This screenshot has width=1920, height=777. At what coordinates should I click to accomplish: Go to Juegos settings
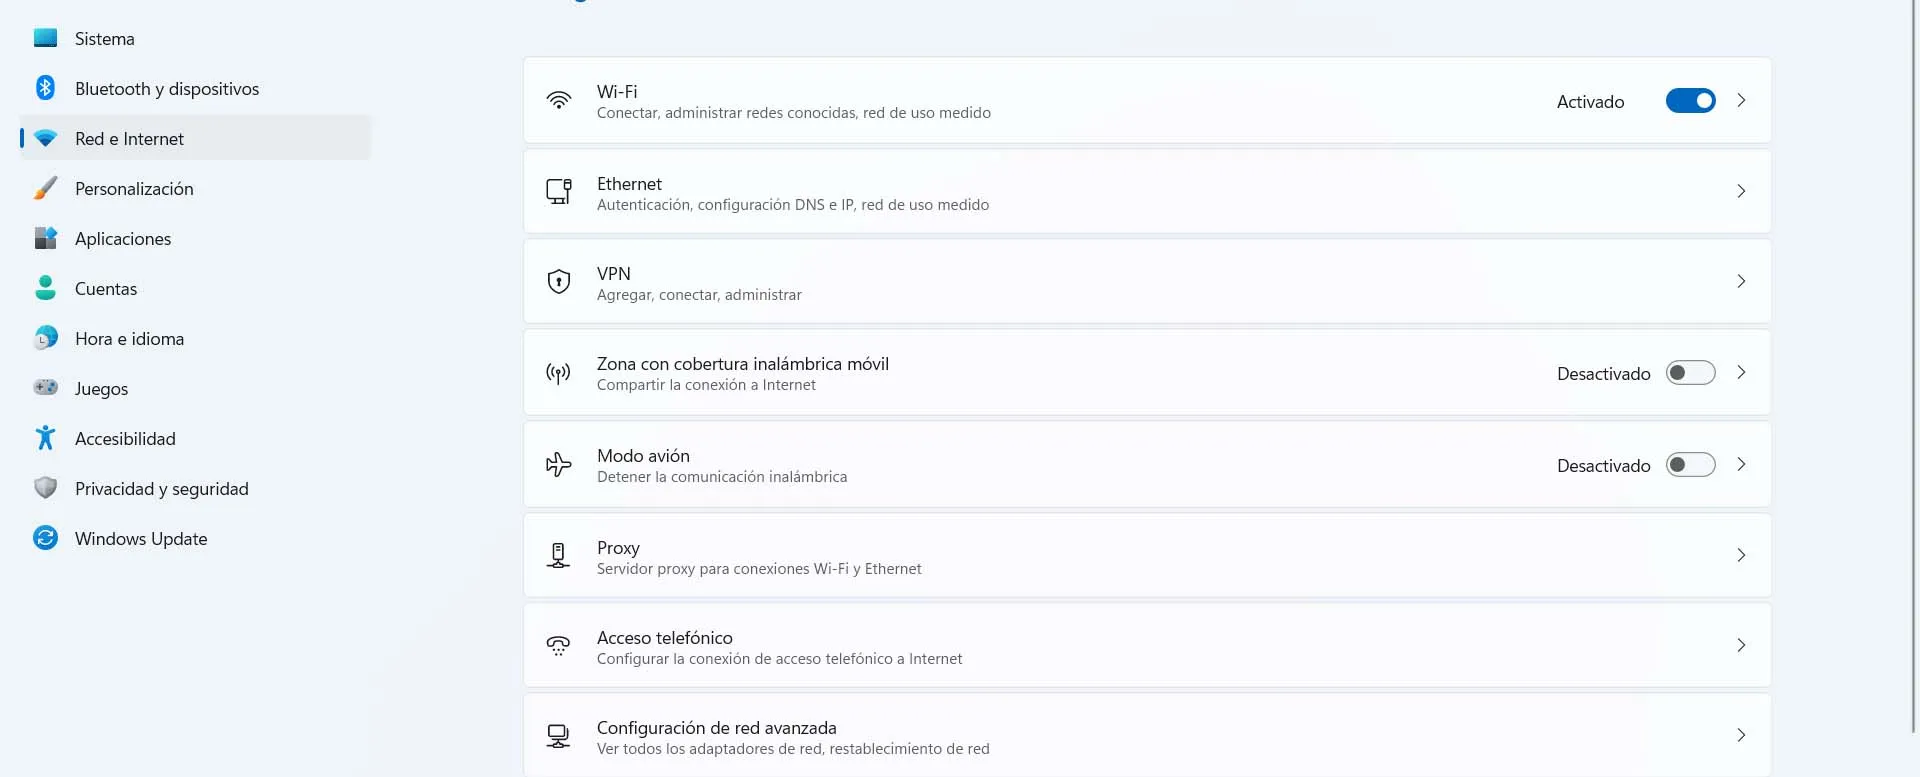196,388
